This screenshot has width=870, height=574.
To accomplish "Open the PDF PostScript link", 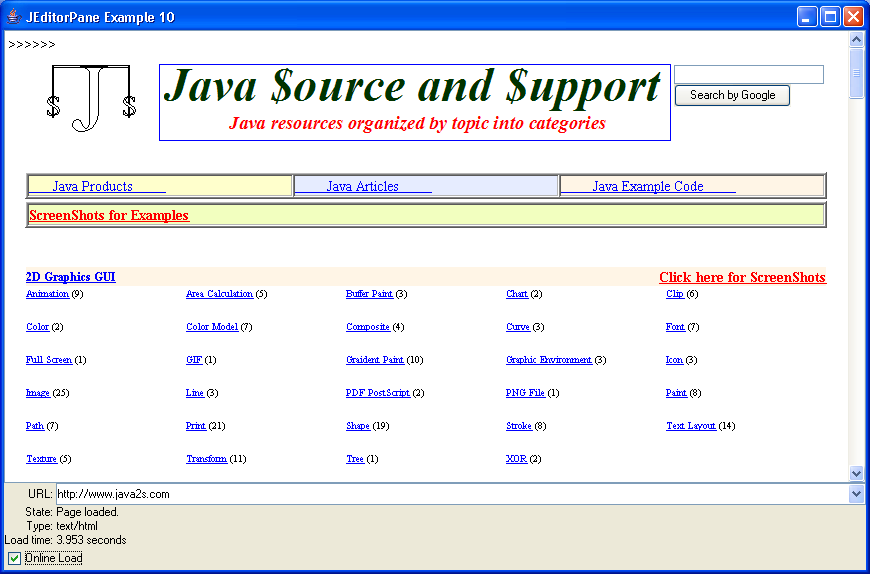I will pyautogui.click(x=378, y=393).
